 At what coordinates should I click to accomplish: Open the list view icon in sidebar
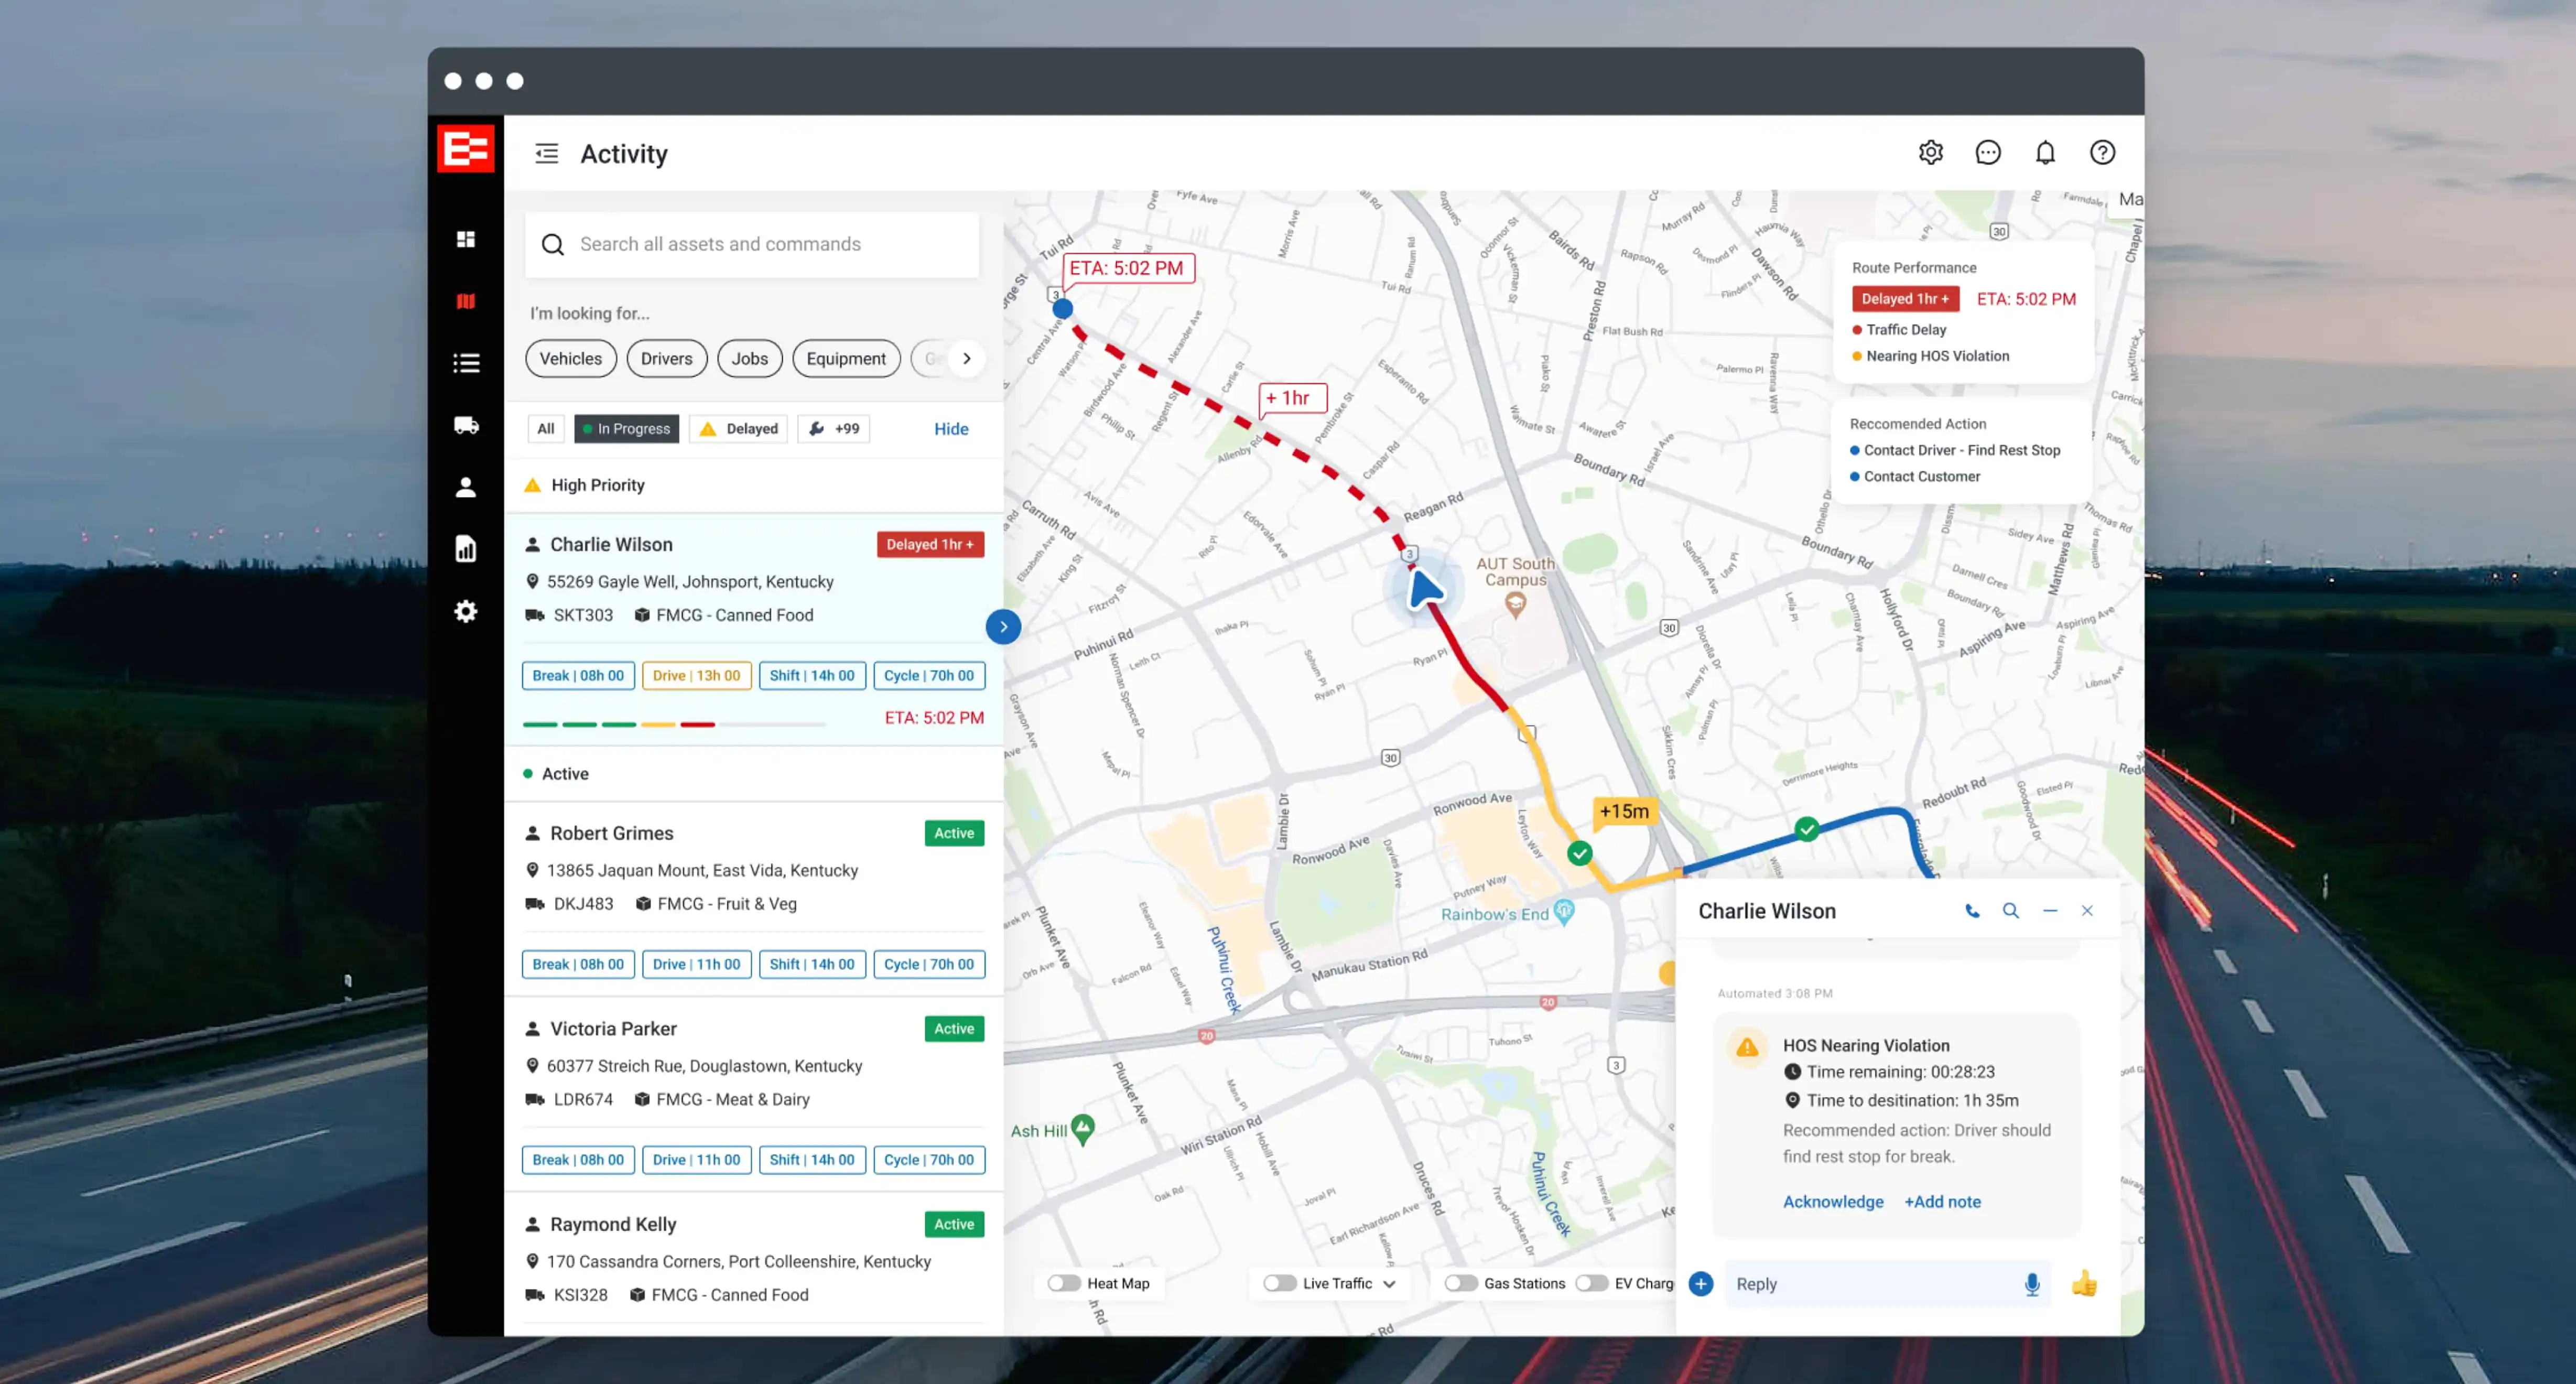(466, 363)
